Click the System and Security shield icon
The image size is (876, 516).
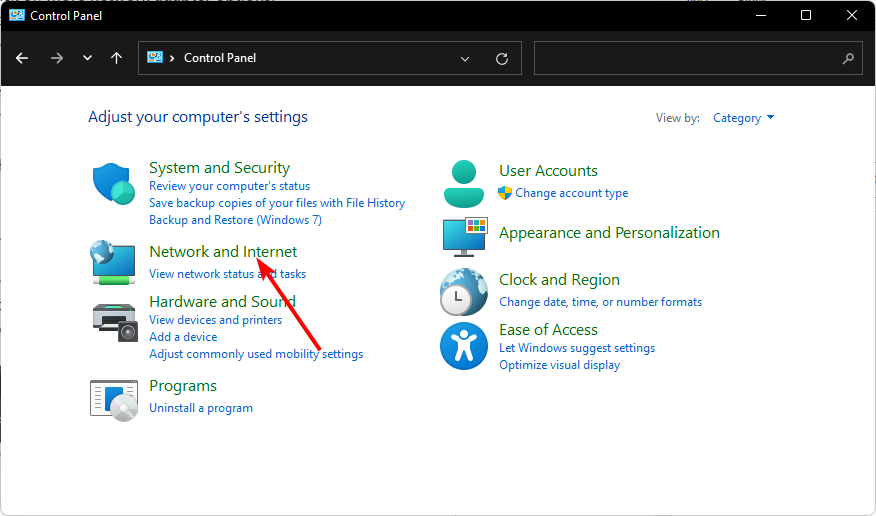coord(113,184)
